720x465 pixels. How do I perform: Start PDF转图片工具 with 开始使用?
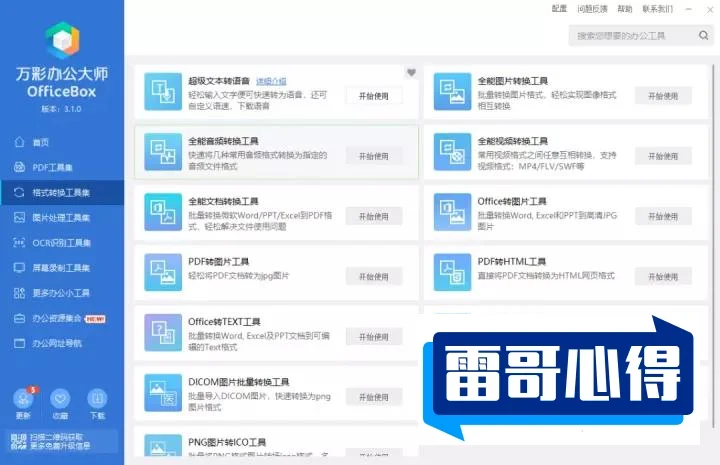point(374,276)
